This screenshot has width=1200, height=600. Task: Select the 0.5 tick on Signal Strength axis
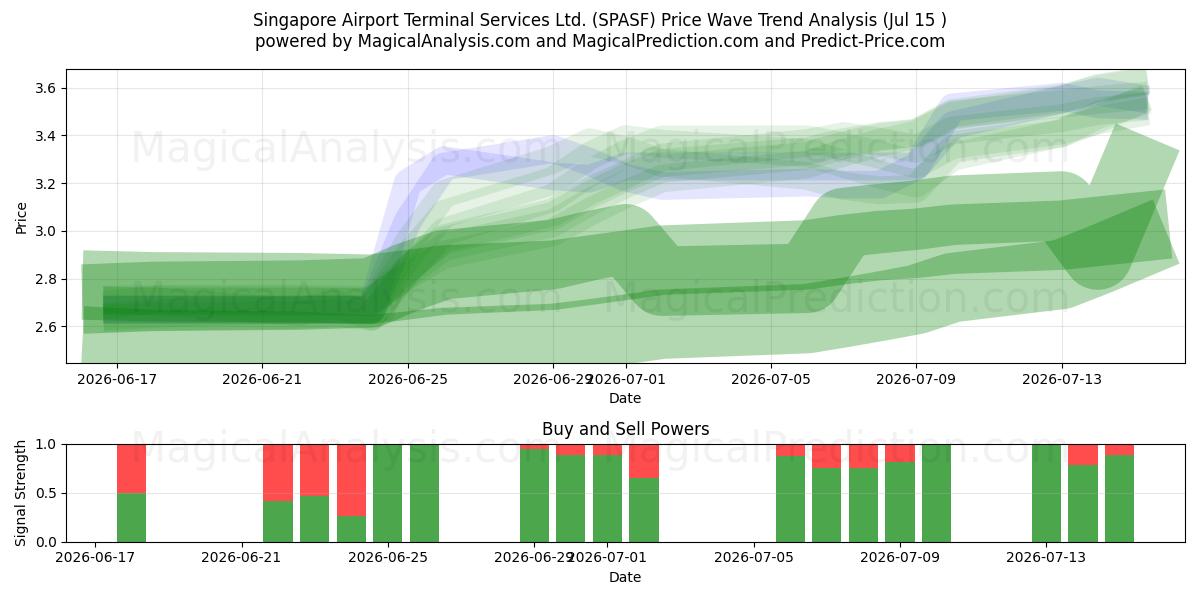pyautogui.click(x=47, y=493)
